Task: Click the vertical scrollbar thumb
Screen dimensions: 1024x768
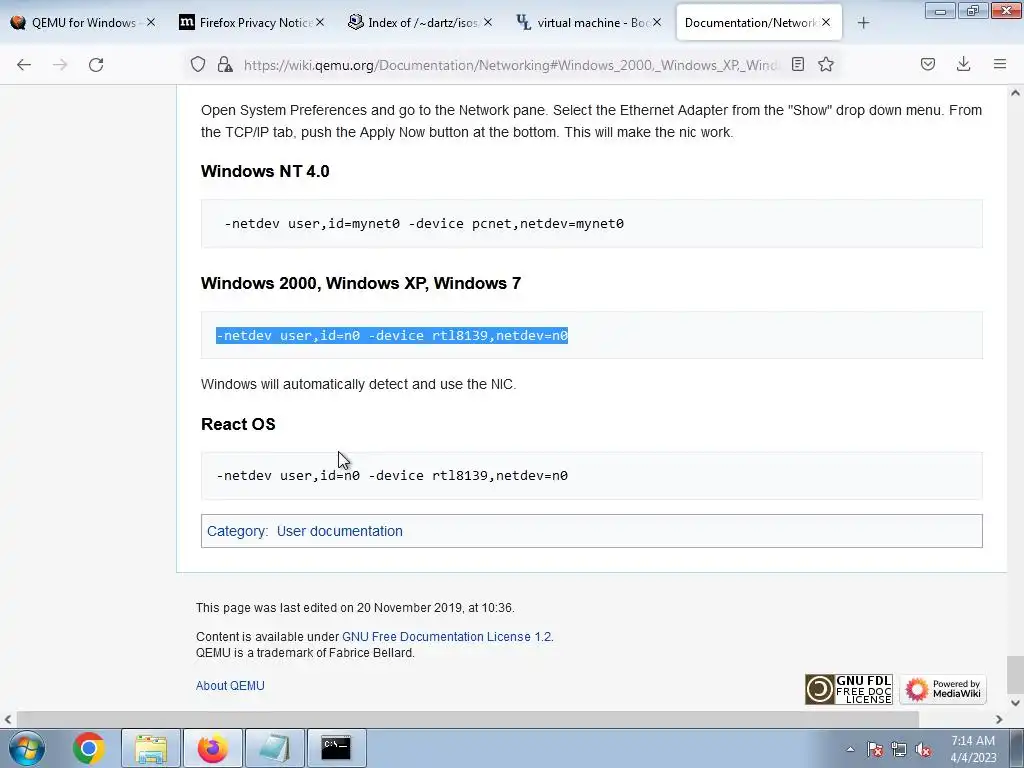Action: click(1015, 675)
